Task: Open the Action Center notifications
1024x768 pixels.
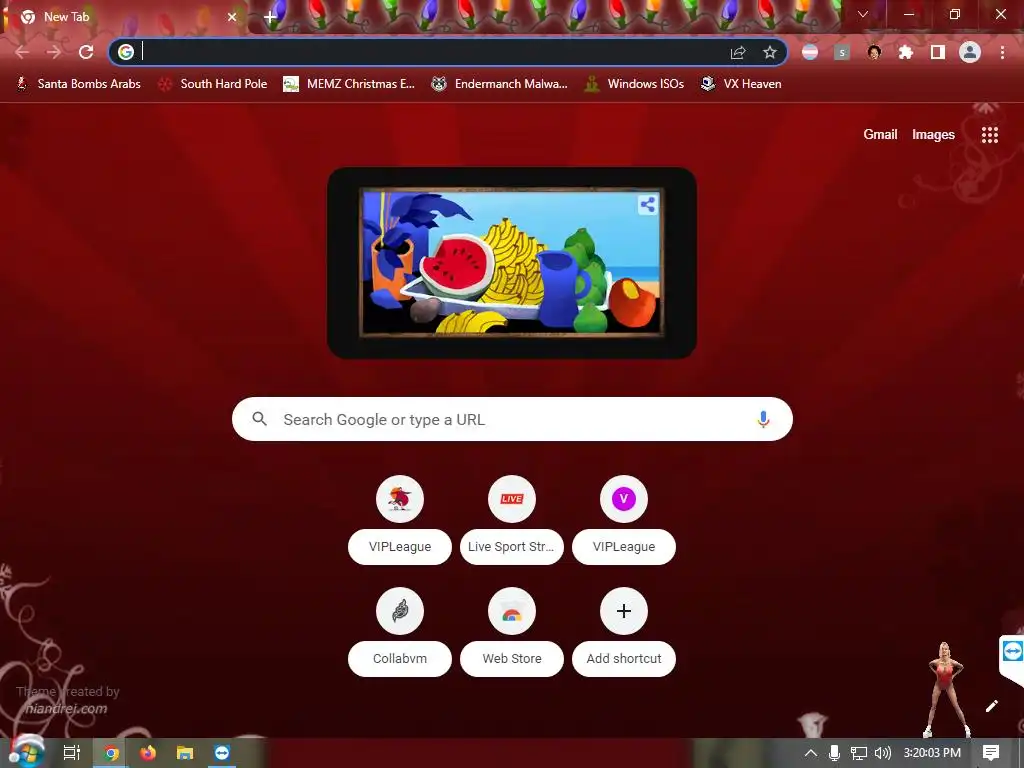Action: 991,753
